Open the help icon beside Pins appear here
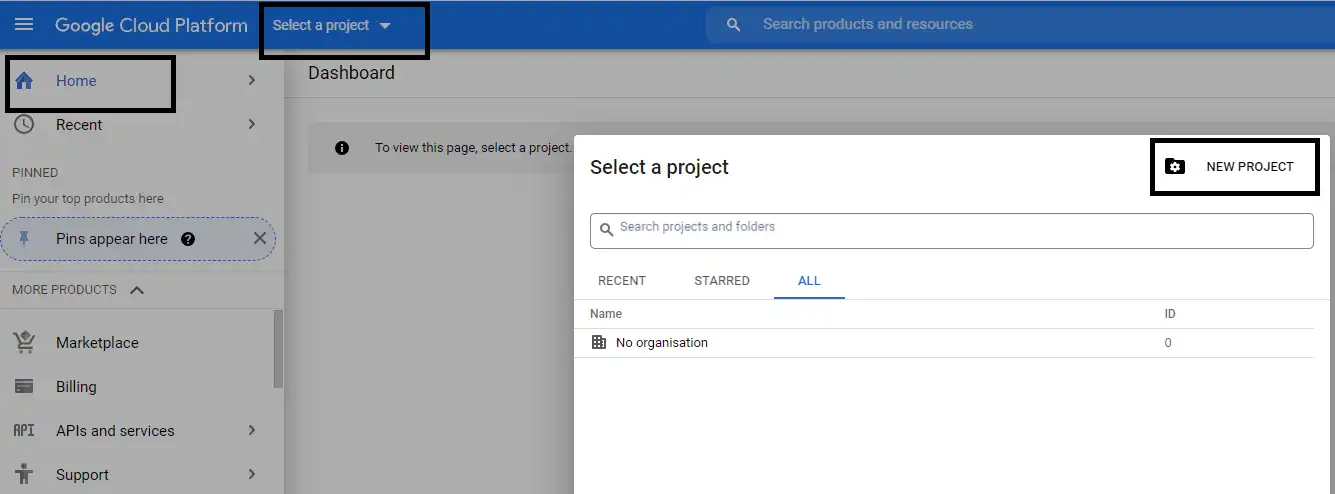1335x494 pixels. tap(188, 239)
